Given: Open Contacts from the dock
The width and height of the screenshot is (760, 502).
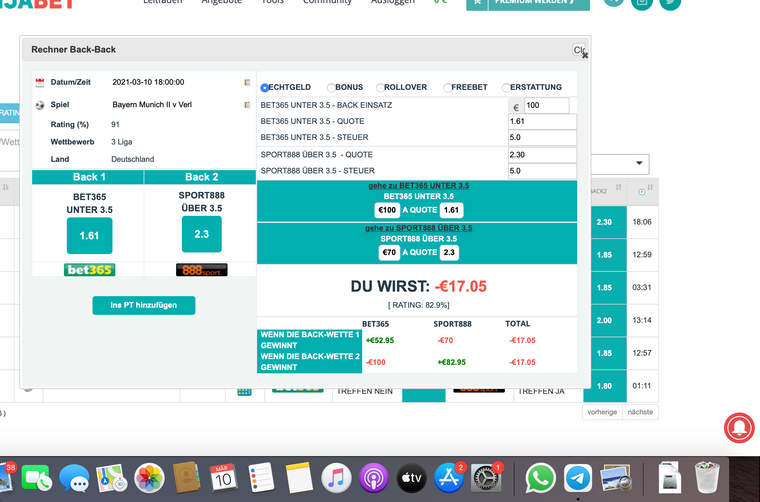Looking at the screenshot, I should [187, 478].
